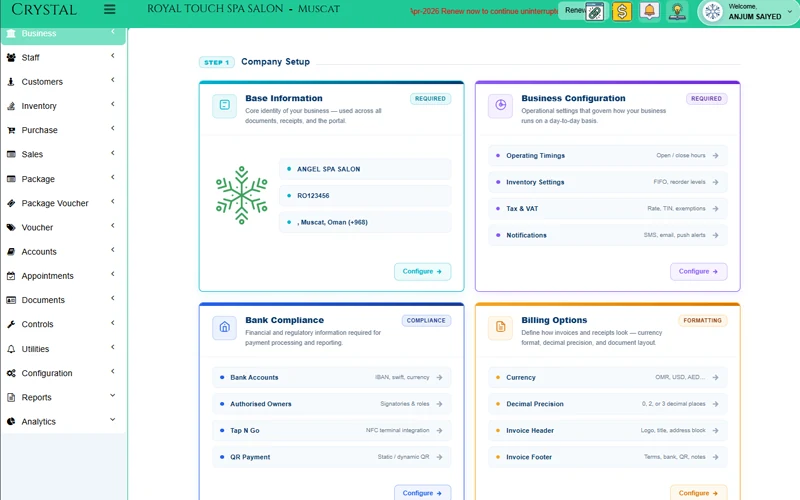Expand the Reports down chevron

coord(113,395)
